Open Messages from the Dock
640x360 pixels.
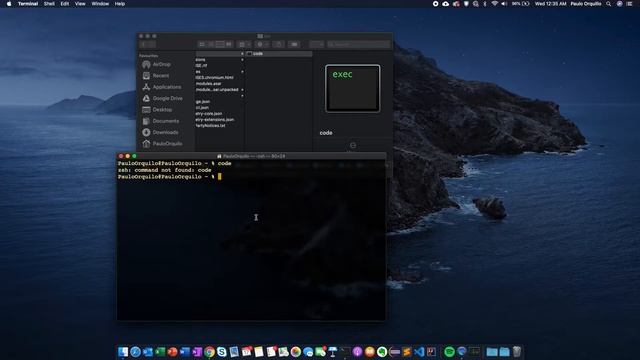(308, 352)
